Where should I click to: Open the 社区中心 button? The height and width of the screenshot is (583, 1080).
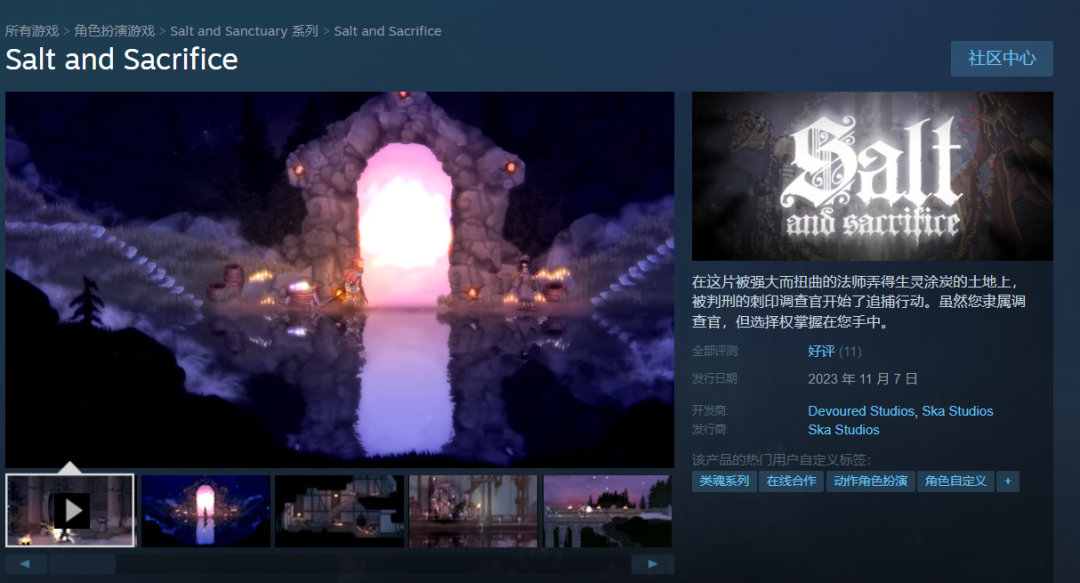coord(1001,59)
